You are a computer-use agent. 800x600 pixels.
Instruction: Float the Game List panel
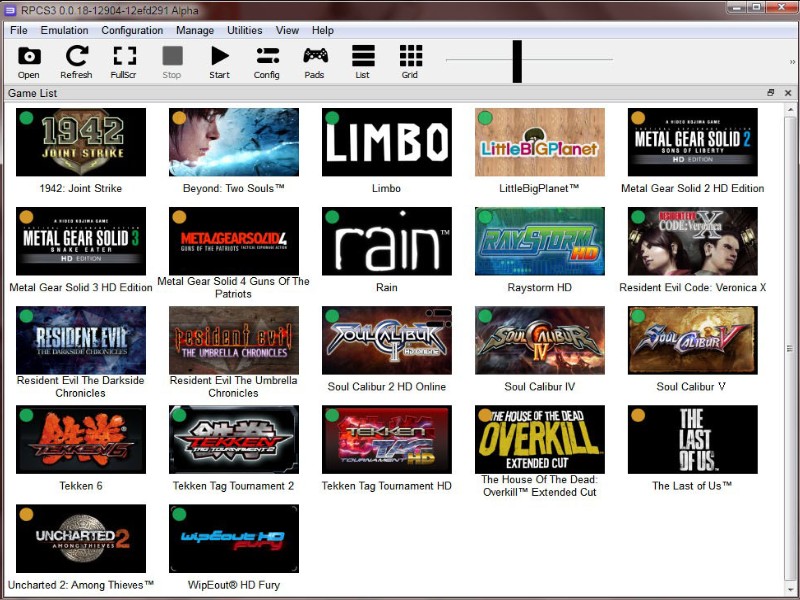pos(770,92)
